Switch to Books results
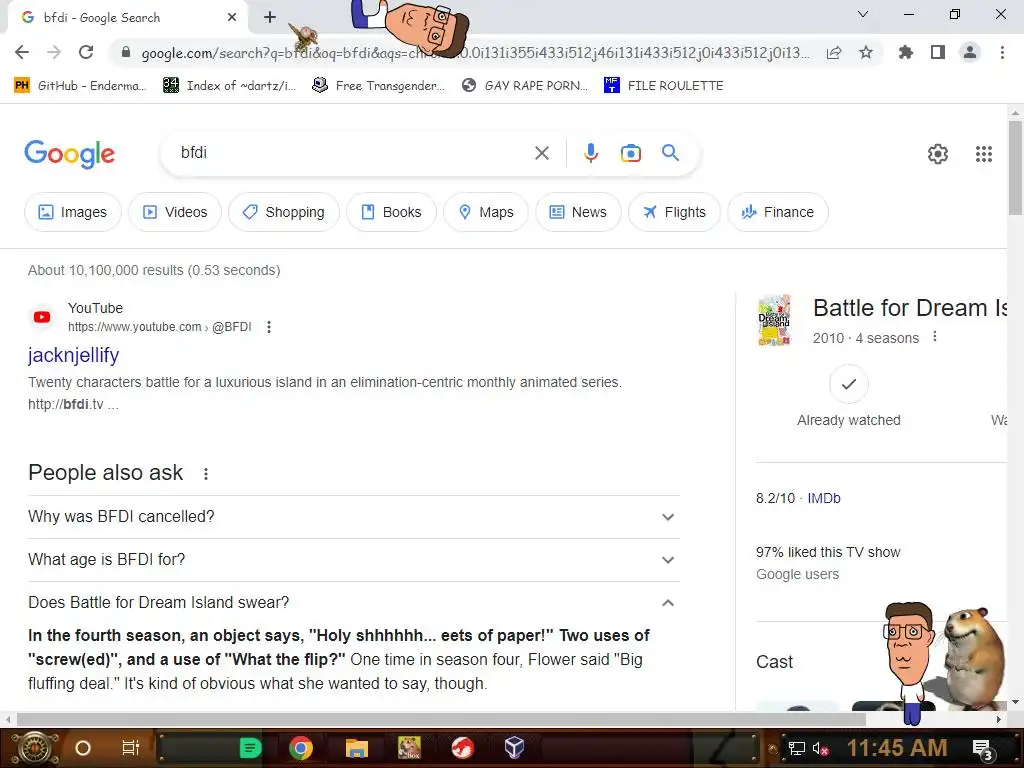The height and width of the screenshot is (768, 1024). pos(391,212)
